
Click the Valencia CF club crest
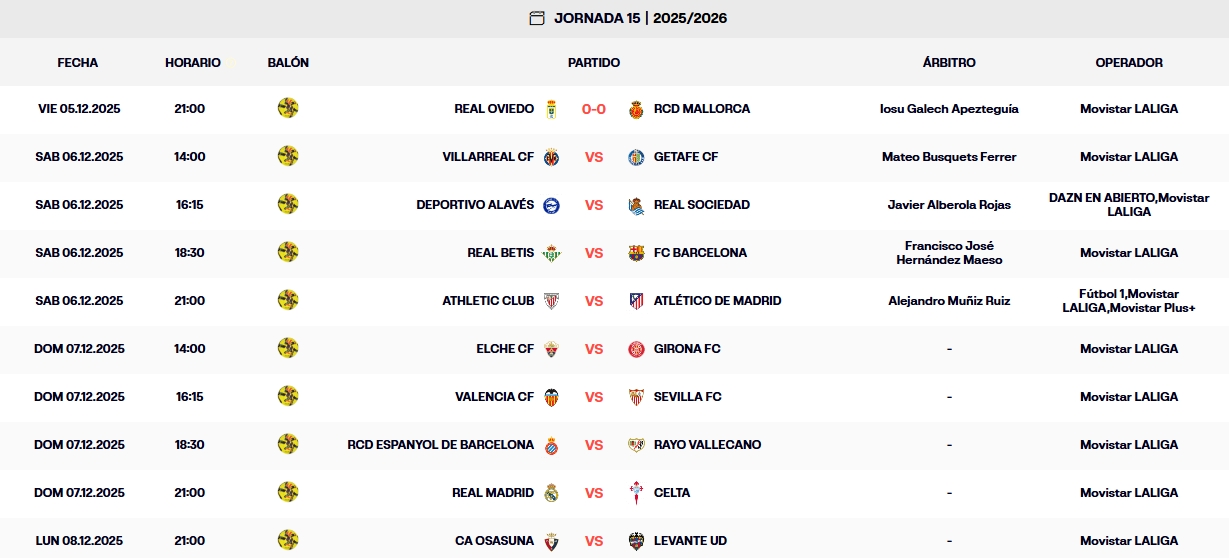pos(551,397)
